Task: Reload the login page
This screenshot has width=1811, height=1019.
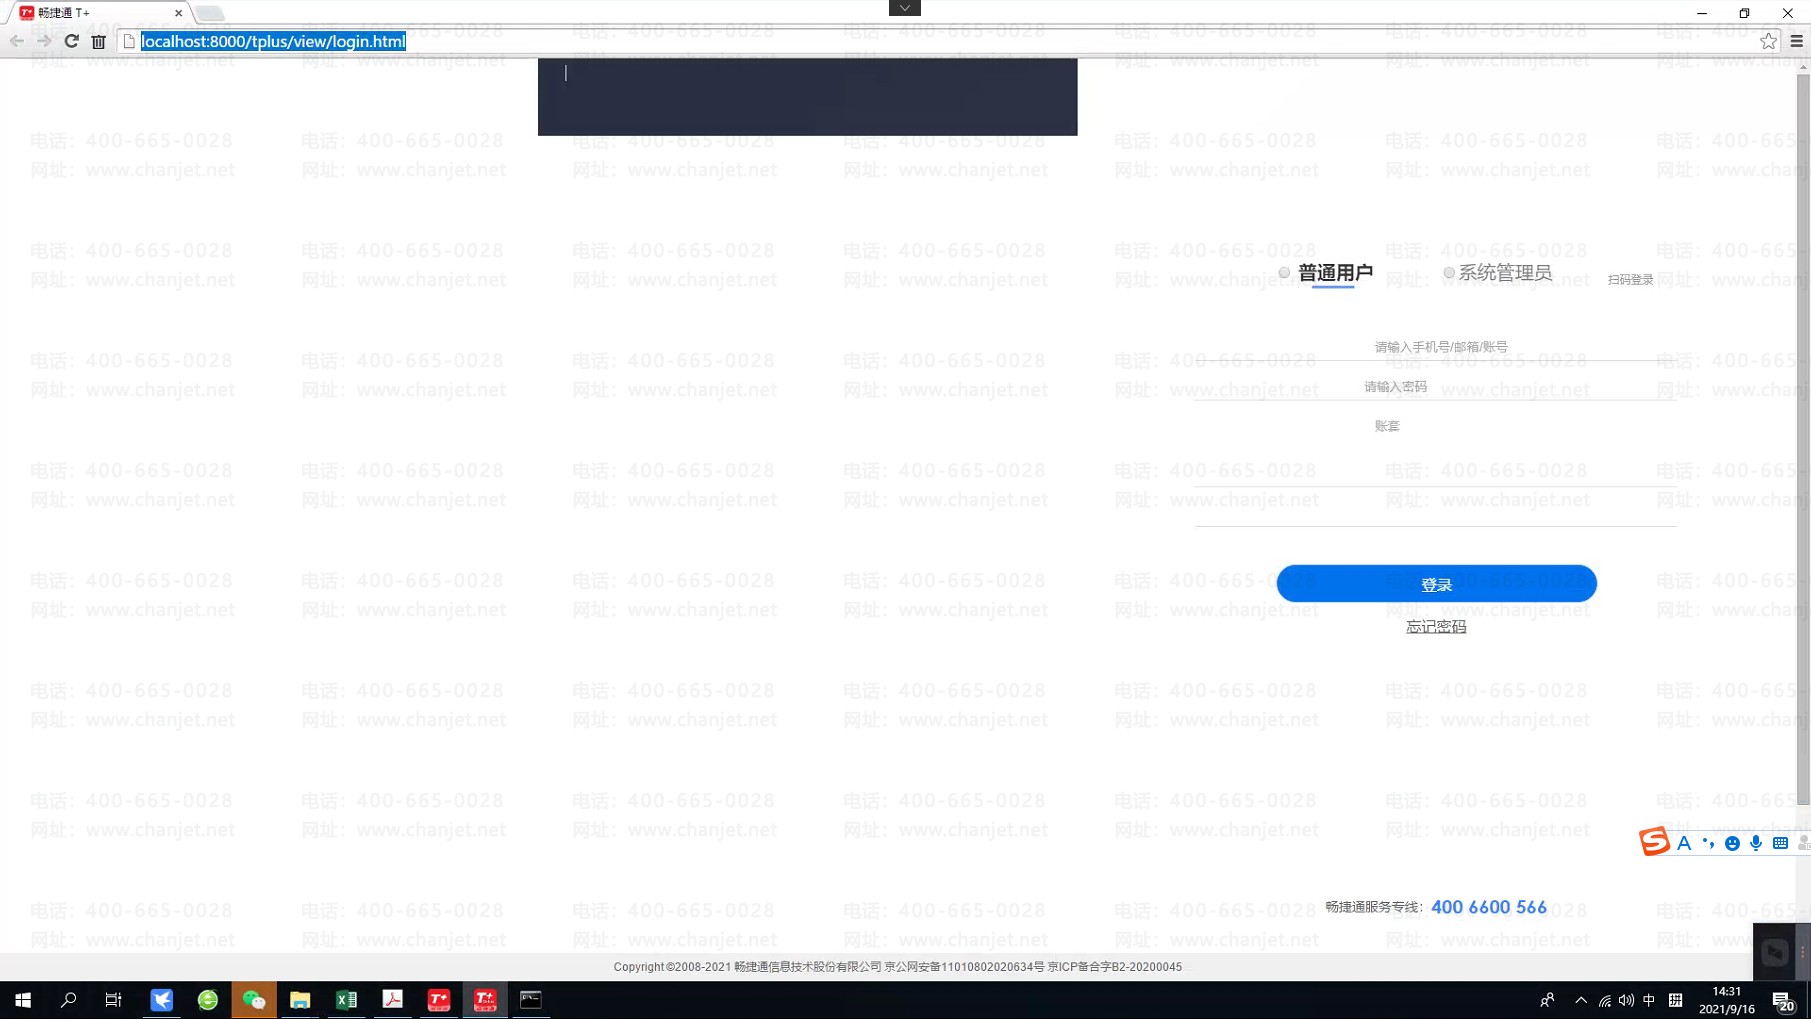Action: pos(71,41)
